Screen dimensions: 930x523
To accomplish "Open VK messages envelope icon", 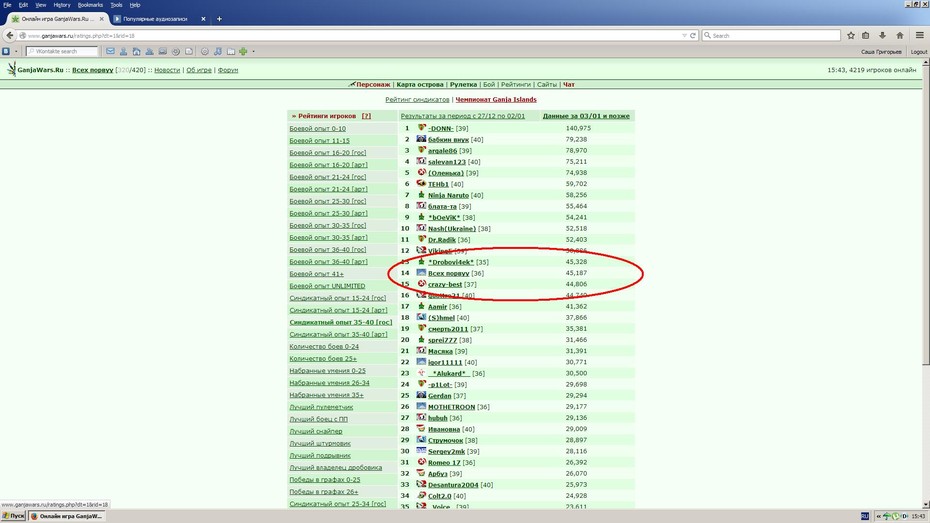I will [110, 52].
